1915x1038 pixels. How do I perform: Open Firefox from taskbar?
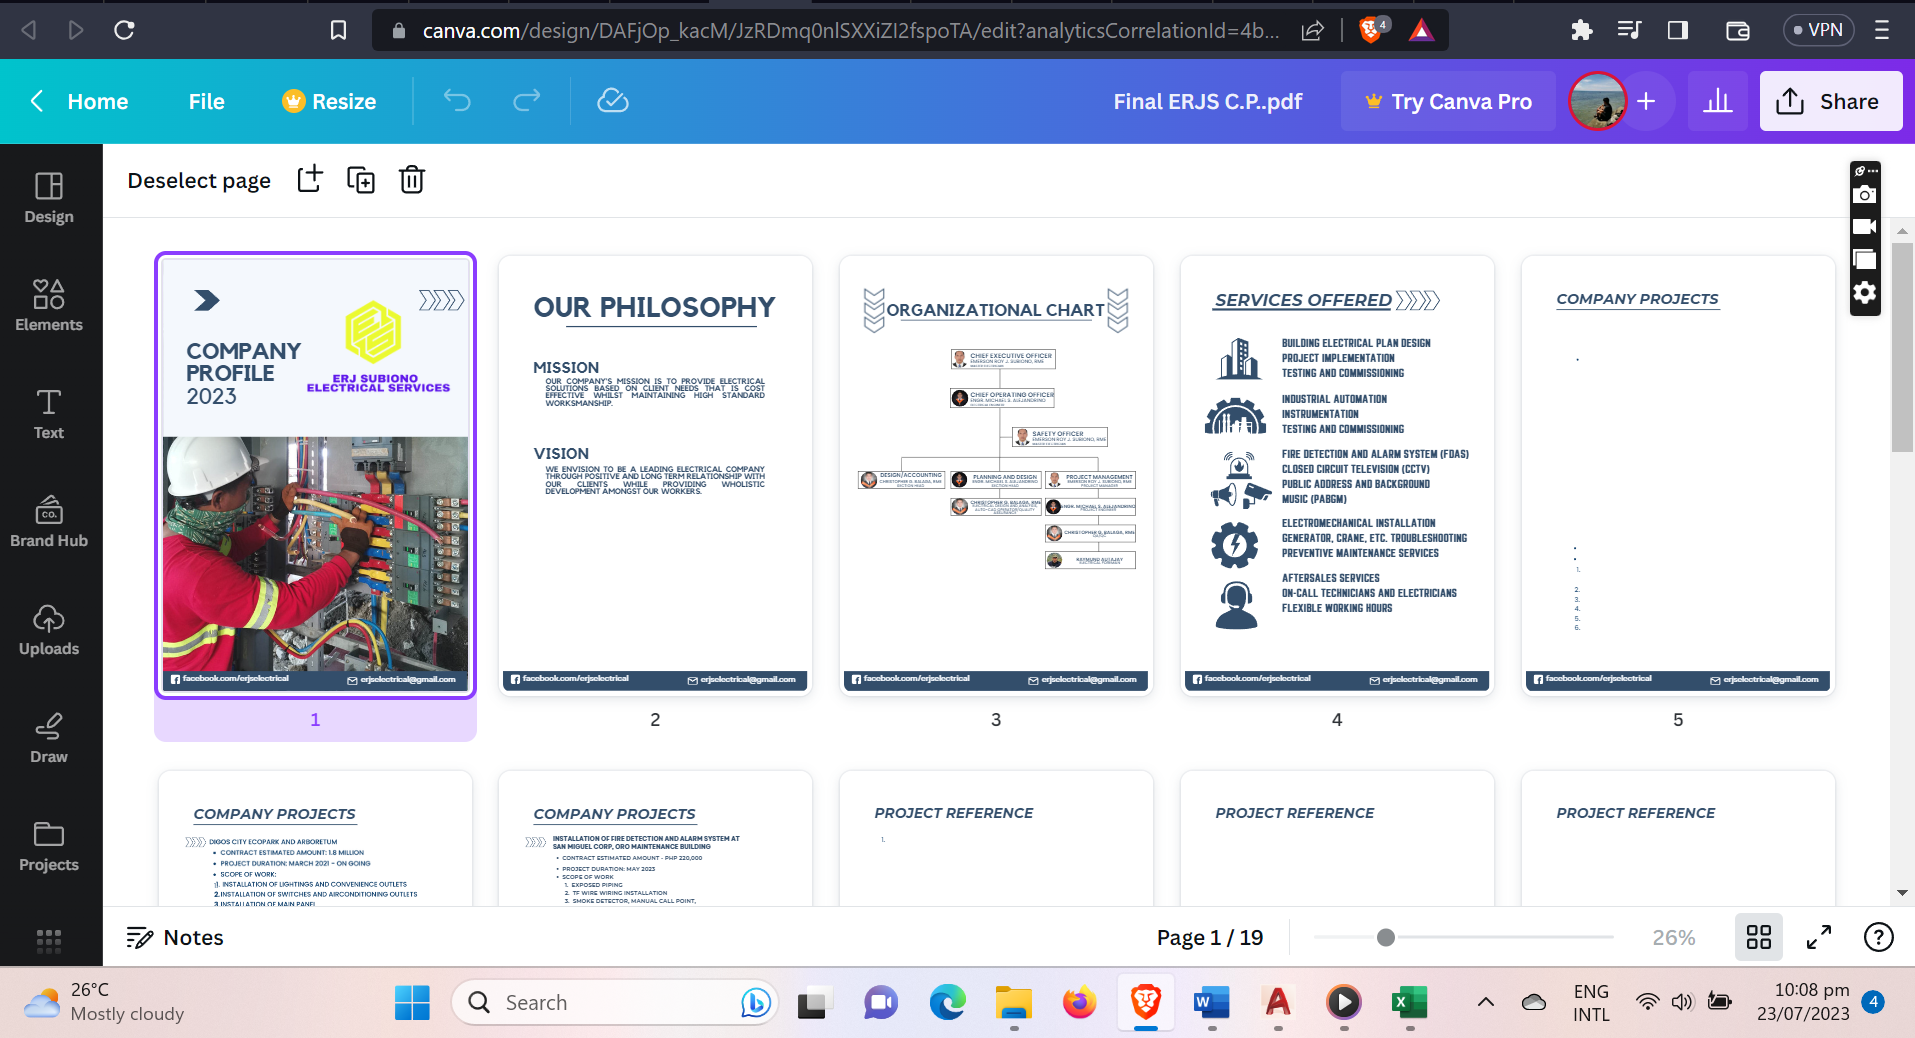1080,1002
